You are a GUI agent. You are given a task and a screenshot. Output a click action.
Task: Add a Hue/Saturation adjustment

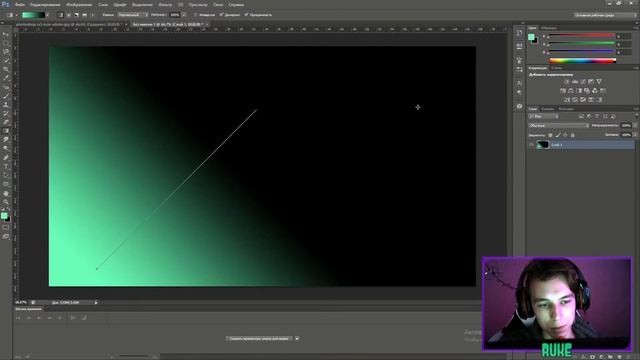tap(563, 91)
